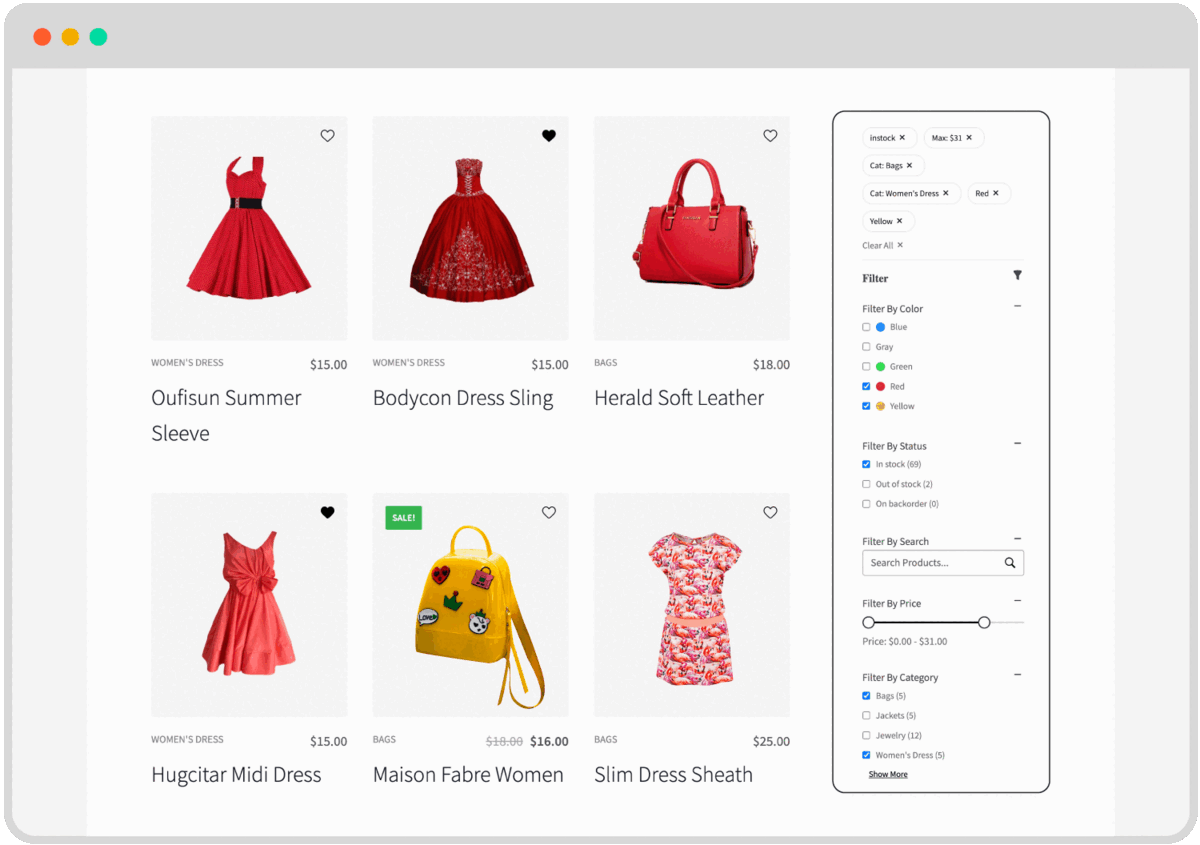
Task: Click the yellow color swatch dot
Action: (881, 406)
